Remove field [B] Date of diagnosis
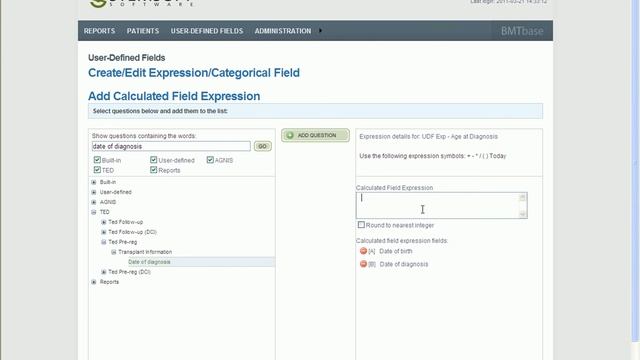 pos(363,264)
